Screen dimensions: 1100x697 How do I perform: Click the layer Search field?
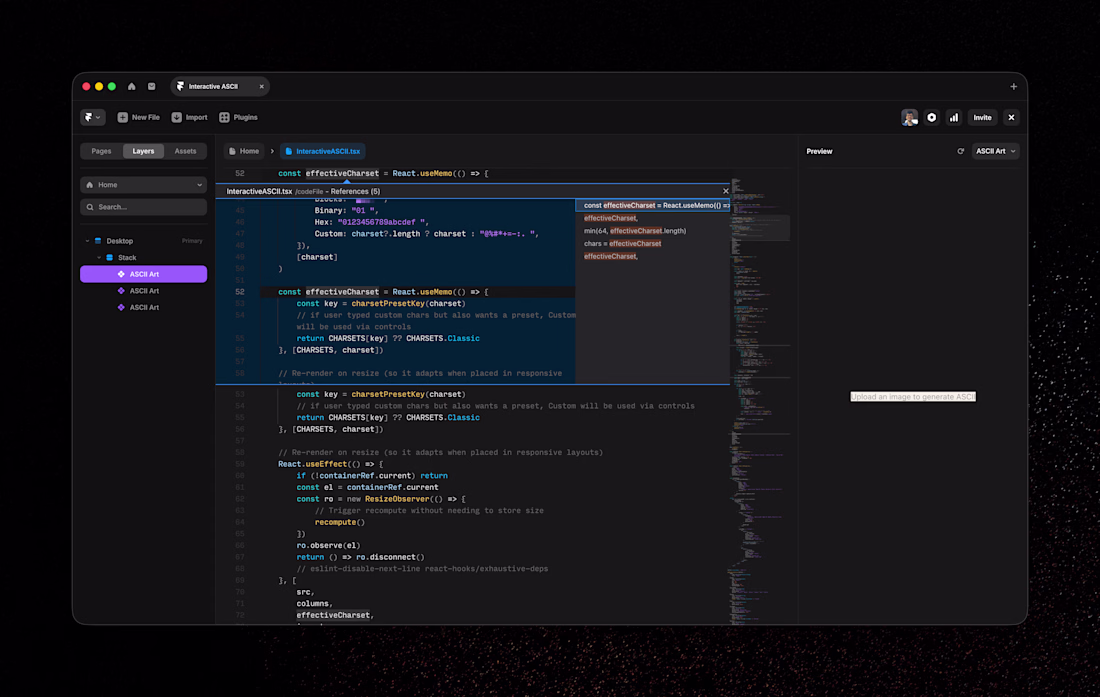[x=143, y=207]
